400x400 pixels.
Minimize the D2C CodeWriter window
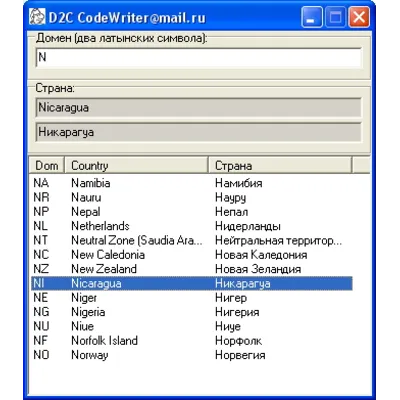(312, 17)
